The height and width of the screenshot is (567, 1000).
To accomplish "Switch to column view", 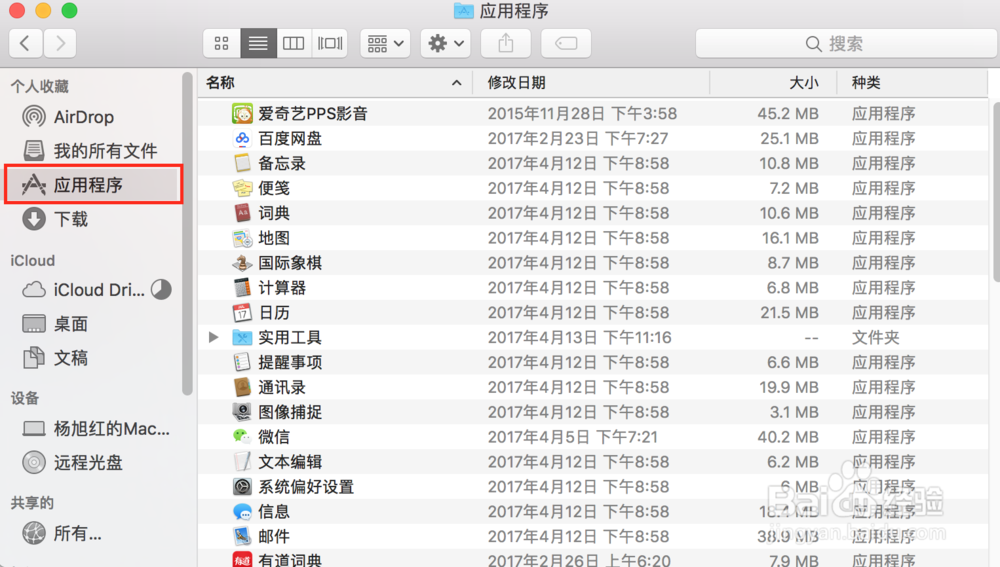I will point(293,43).
